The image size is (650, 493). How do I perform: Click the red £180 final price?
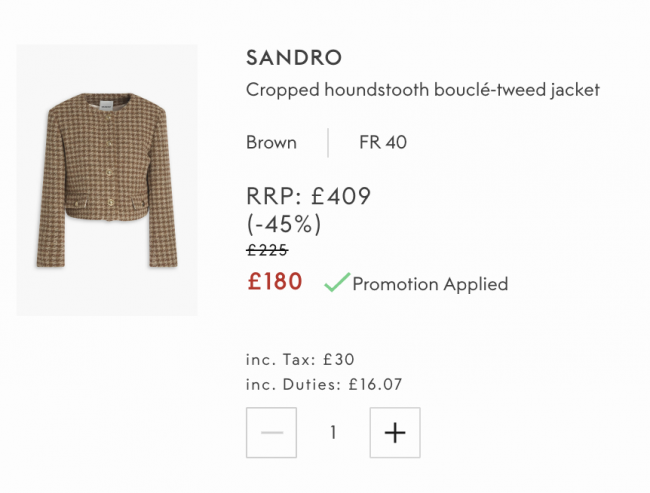(x=274, y=282)
